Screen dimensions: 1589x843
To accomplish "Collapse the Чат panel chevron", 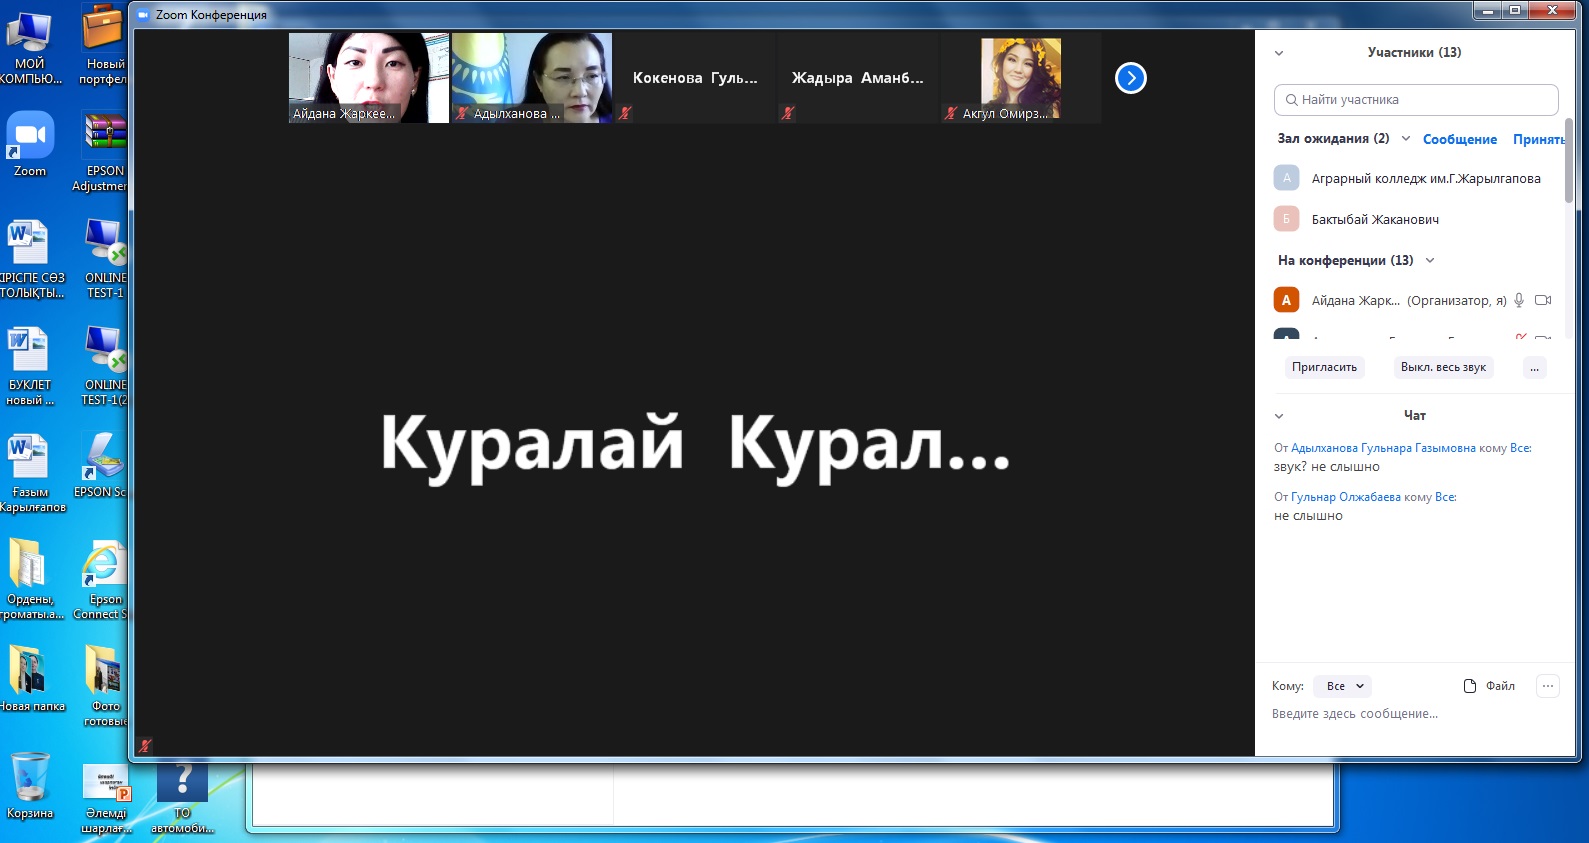I will click(x=1279, y=416).
